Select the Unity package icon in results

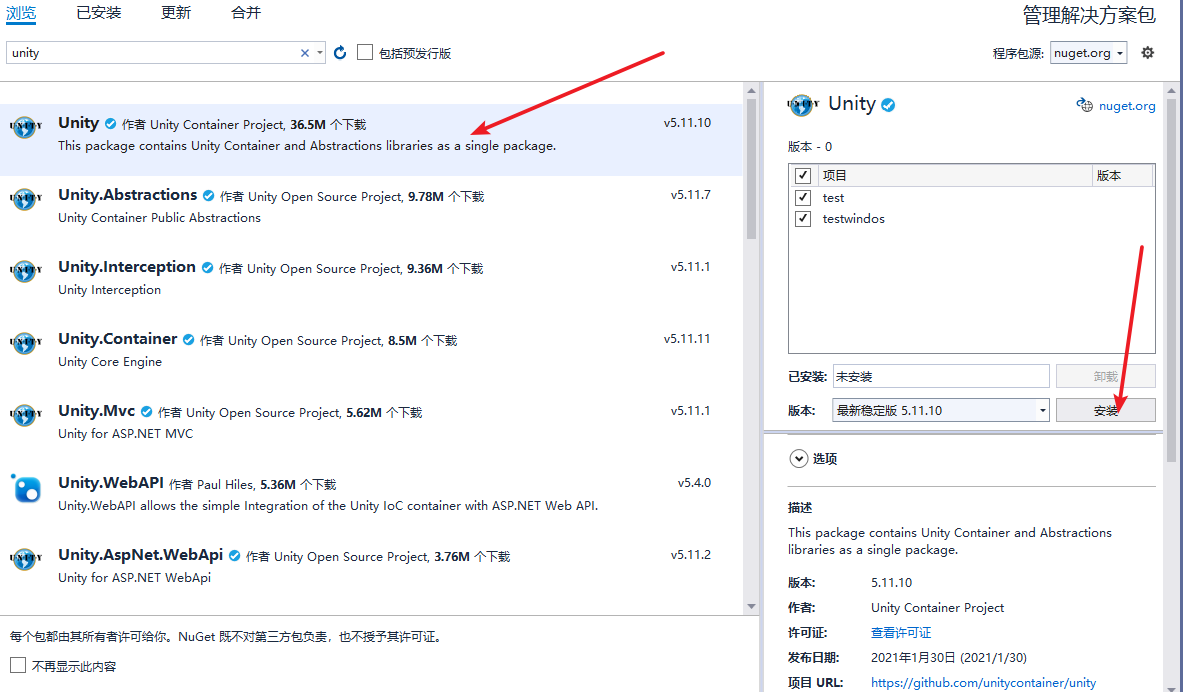[x=25, y=127]
